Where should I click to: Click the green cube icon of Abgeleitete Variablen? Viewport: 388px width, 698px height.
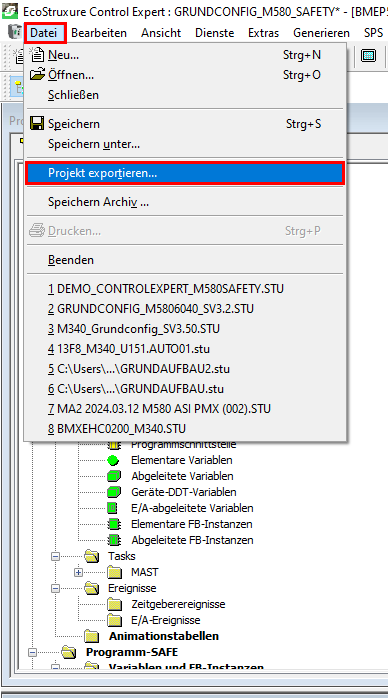[x=114, y=476]
